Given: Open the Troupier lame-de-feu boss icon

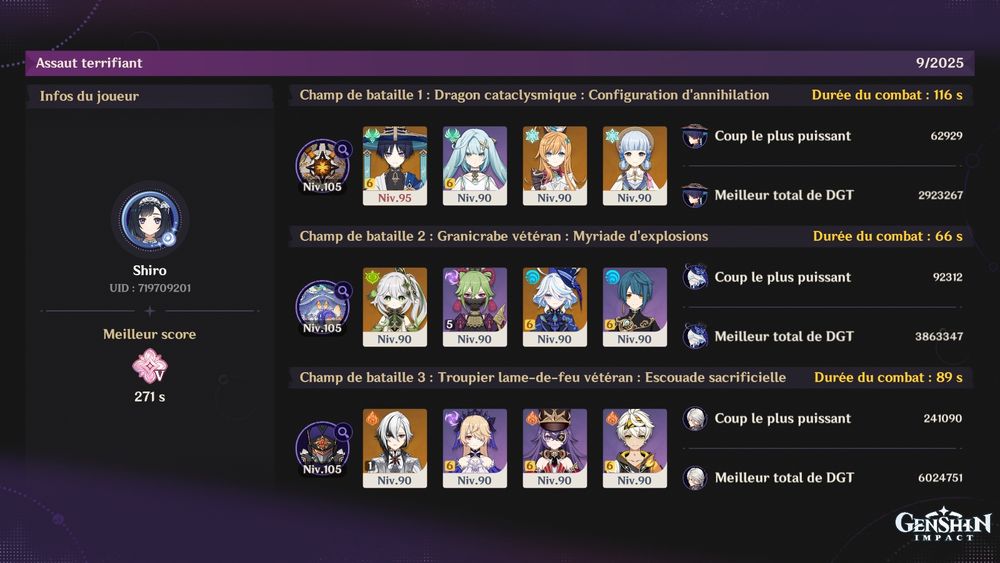Looking at the screenshot, I should point(323,449).
